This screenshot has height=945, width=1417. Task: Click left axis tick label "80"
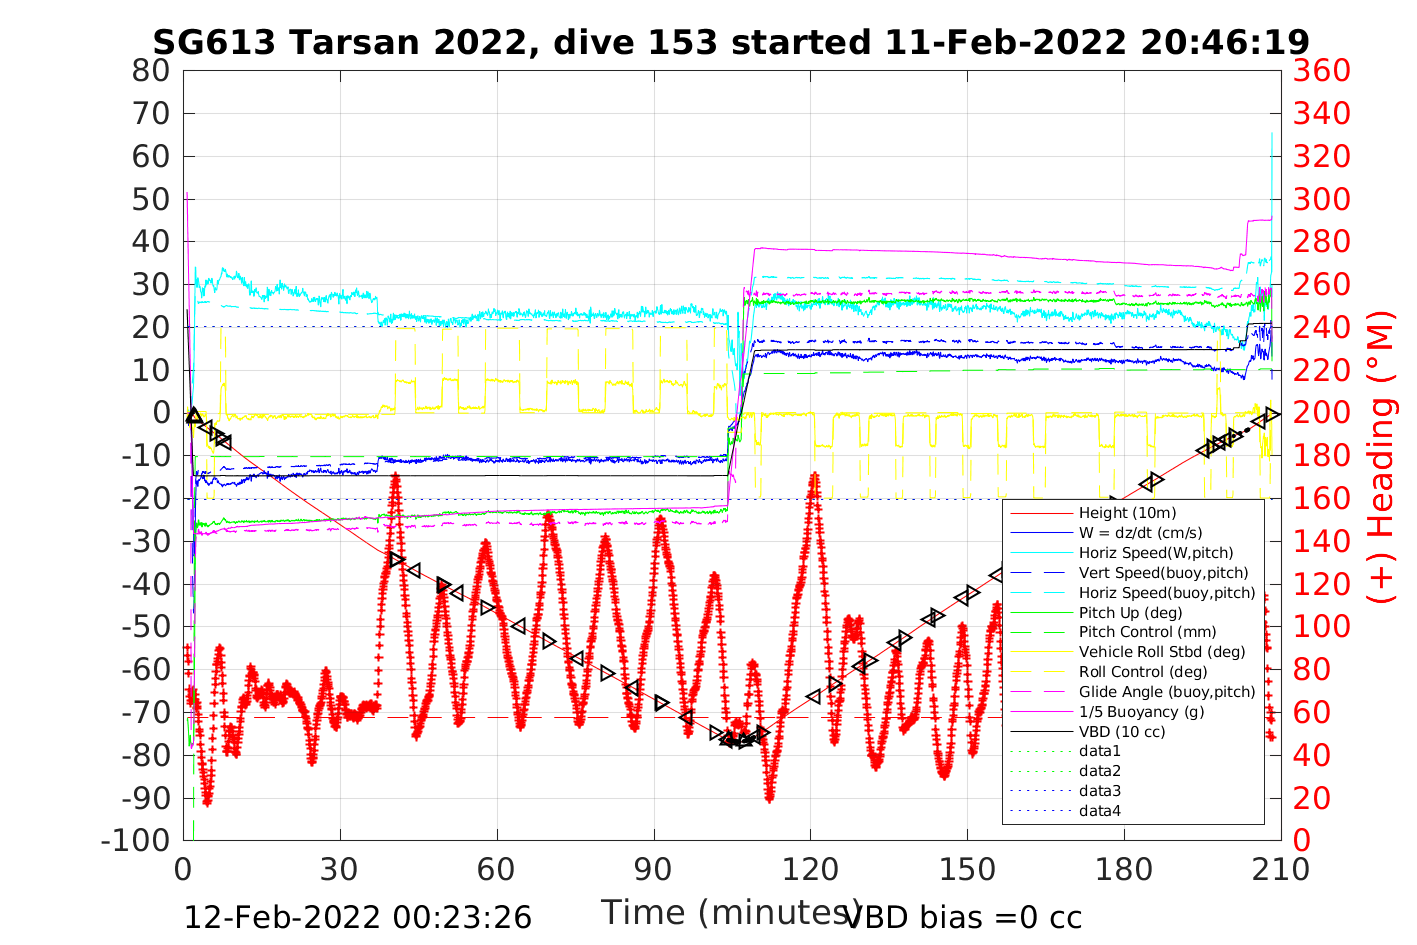[152, 71]
